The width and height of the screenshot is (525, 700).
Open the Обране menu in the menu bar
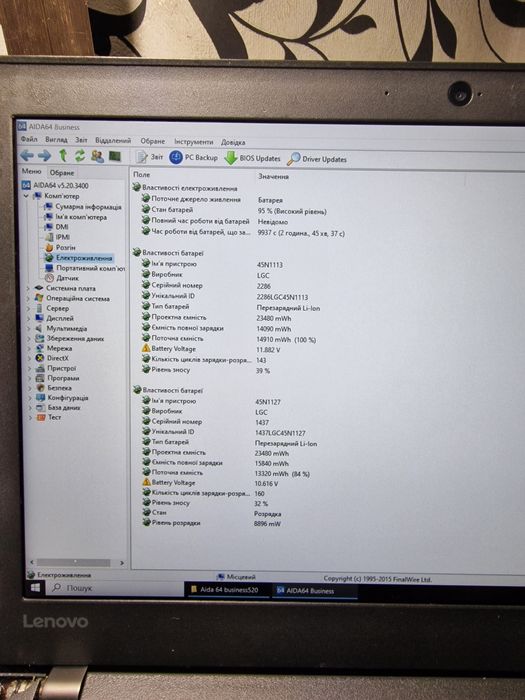click(153, 141)
